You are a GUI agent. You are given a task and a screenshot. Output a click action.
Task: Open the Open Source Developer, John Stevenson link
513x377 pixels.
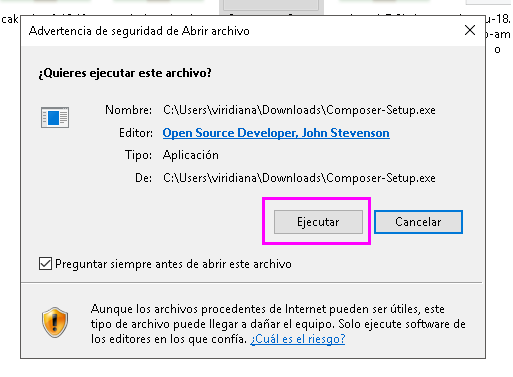[x=276, y=133]
